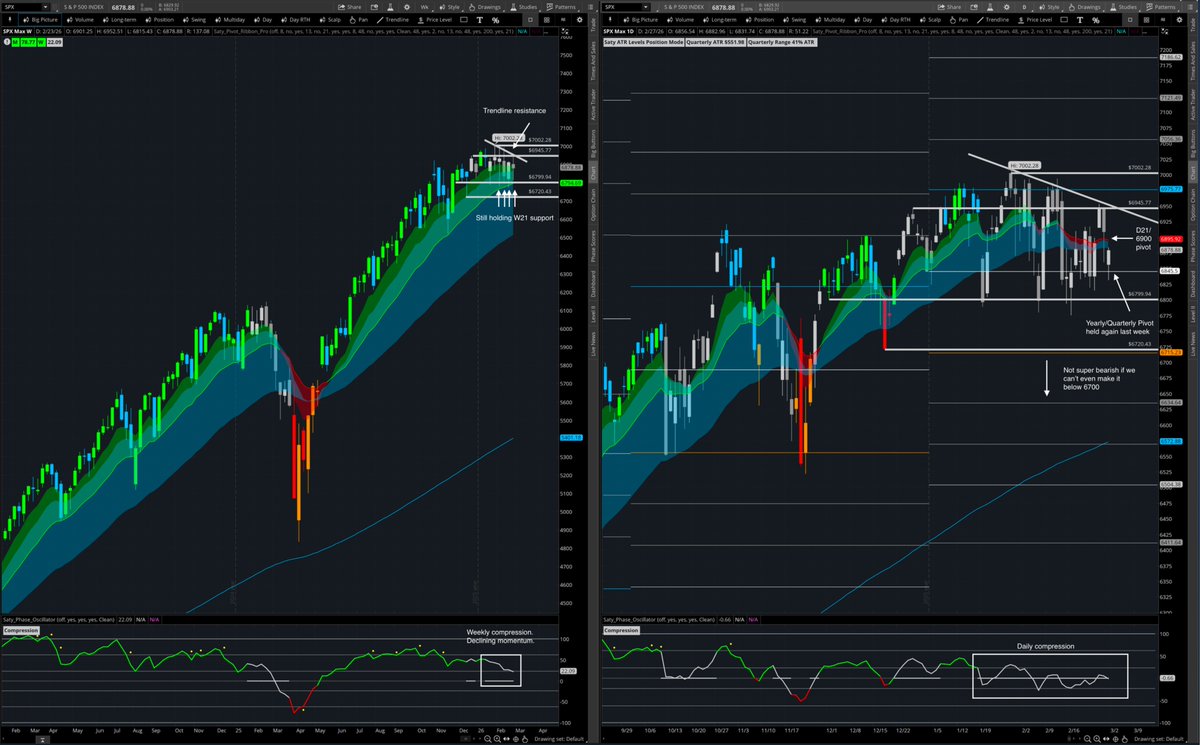Screen dimensions: 1200x745
Task: Click the grid layout icon in right drawing toolbar
Action: point(1147,20)
